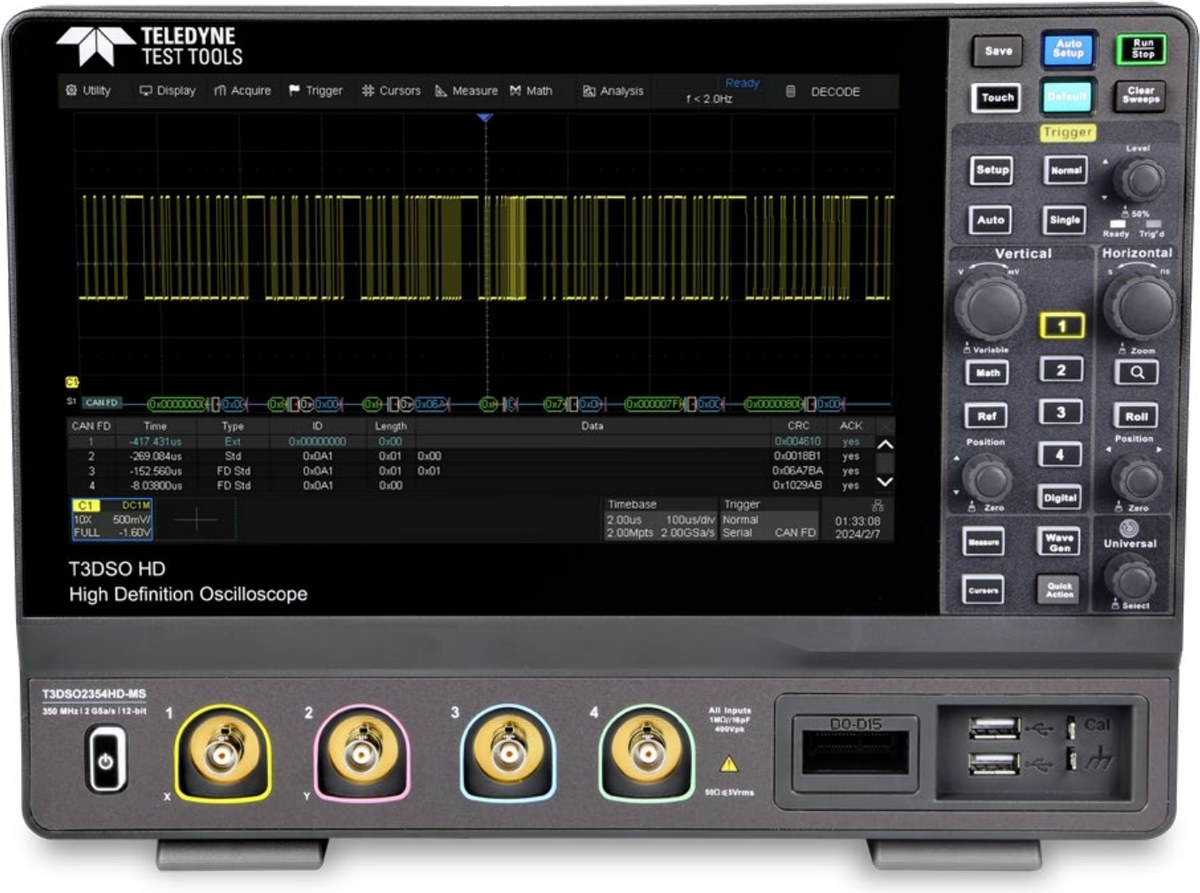
Task: Toggle channel 4 button
Action: tap(1061, 455)
